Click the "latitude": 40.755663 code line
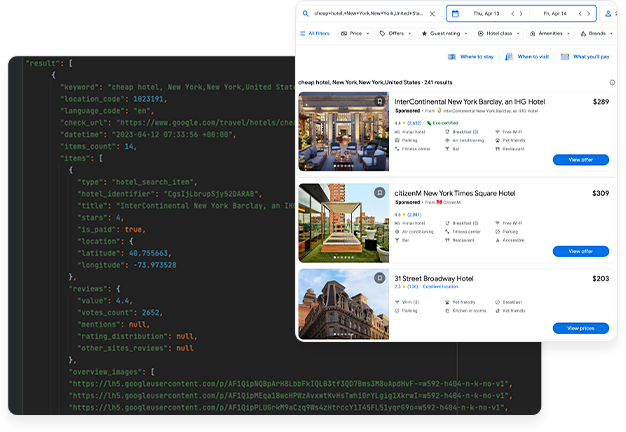 125,253
